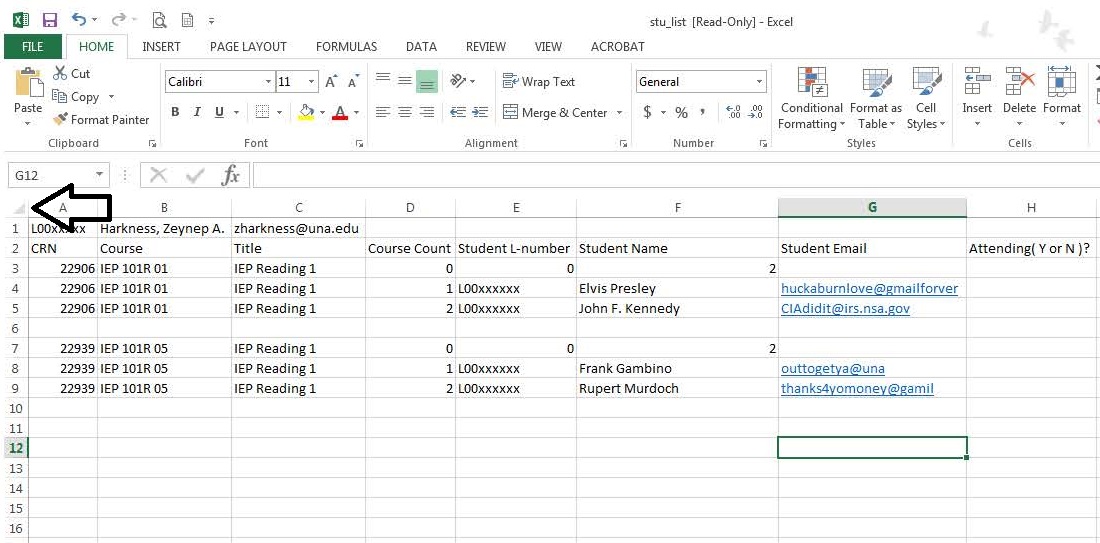Switch to the PAGE LAYOUT tab
Screen dimensions: 1100x543
248,46
